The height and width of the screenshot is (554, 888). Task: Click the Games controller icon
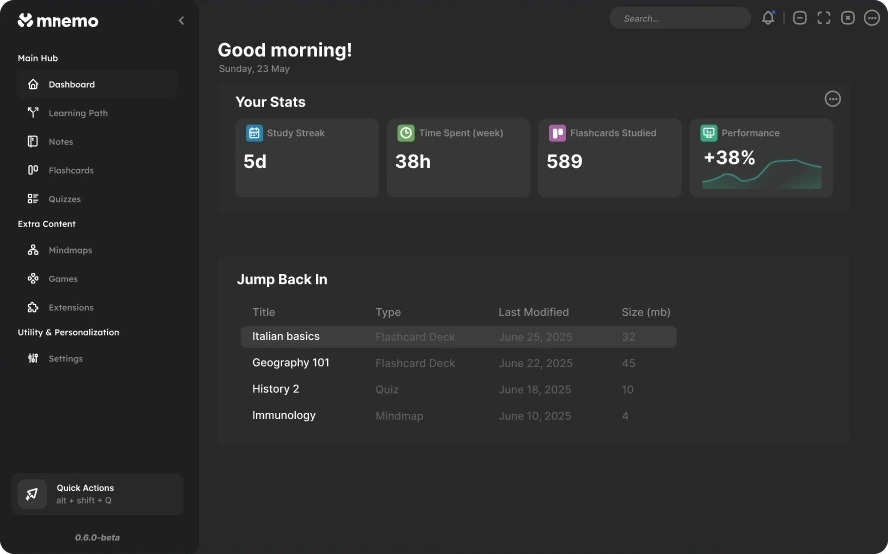pyautogui.click(x=33, y=279)
